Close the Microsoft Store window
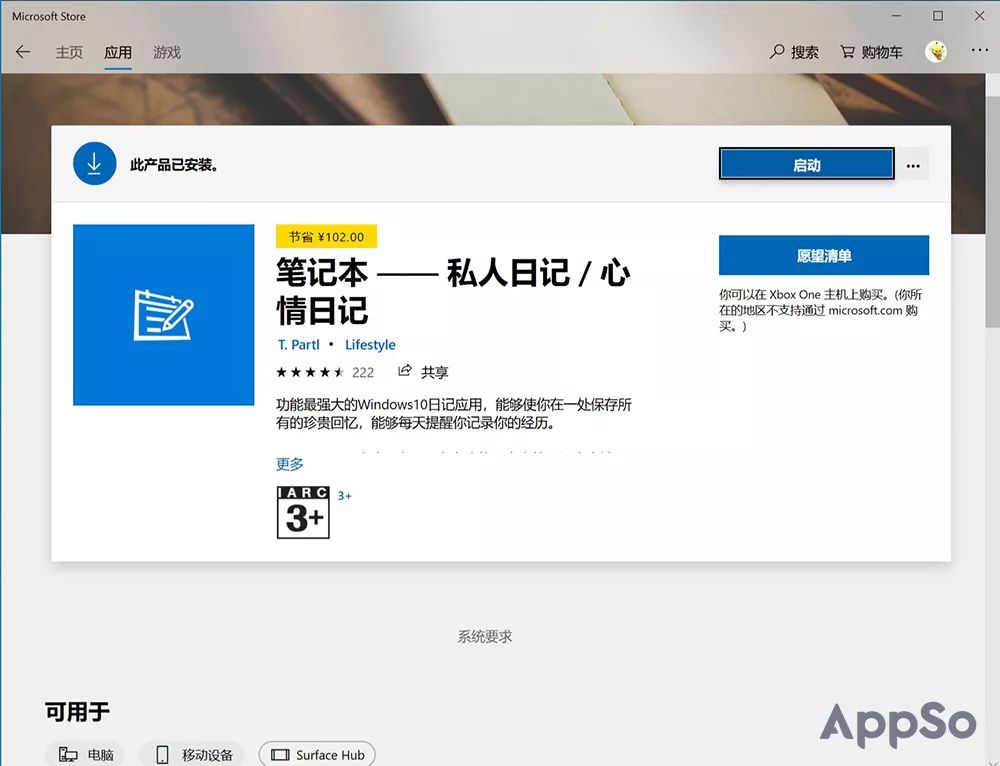This screenshot has width=1000, height=766. pyautogui.click(x=980, y=16)
